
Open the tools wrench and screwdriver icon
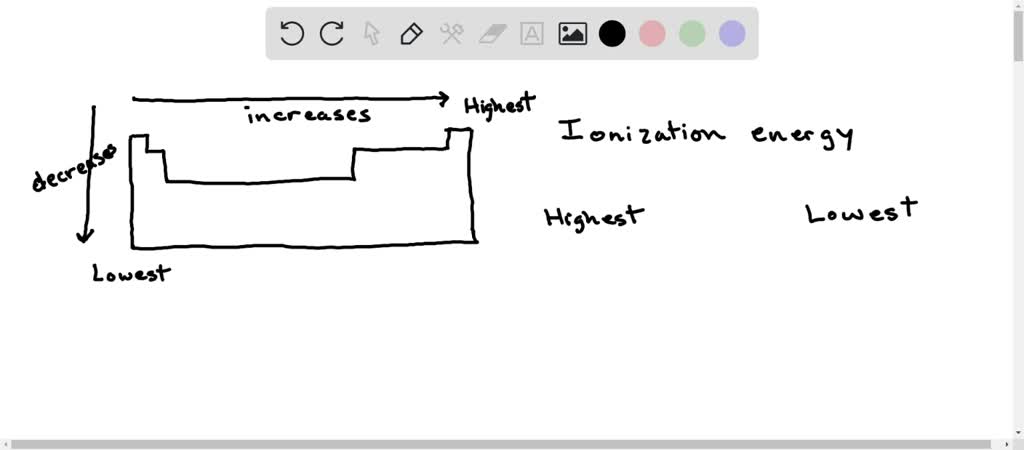click(451, 33)
